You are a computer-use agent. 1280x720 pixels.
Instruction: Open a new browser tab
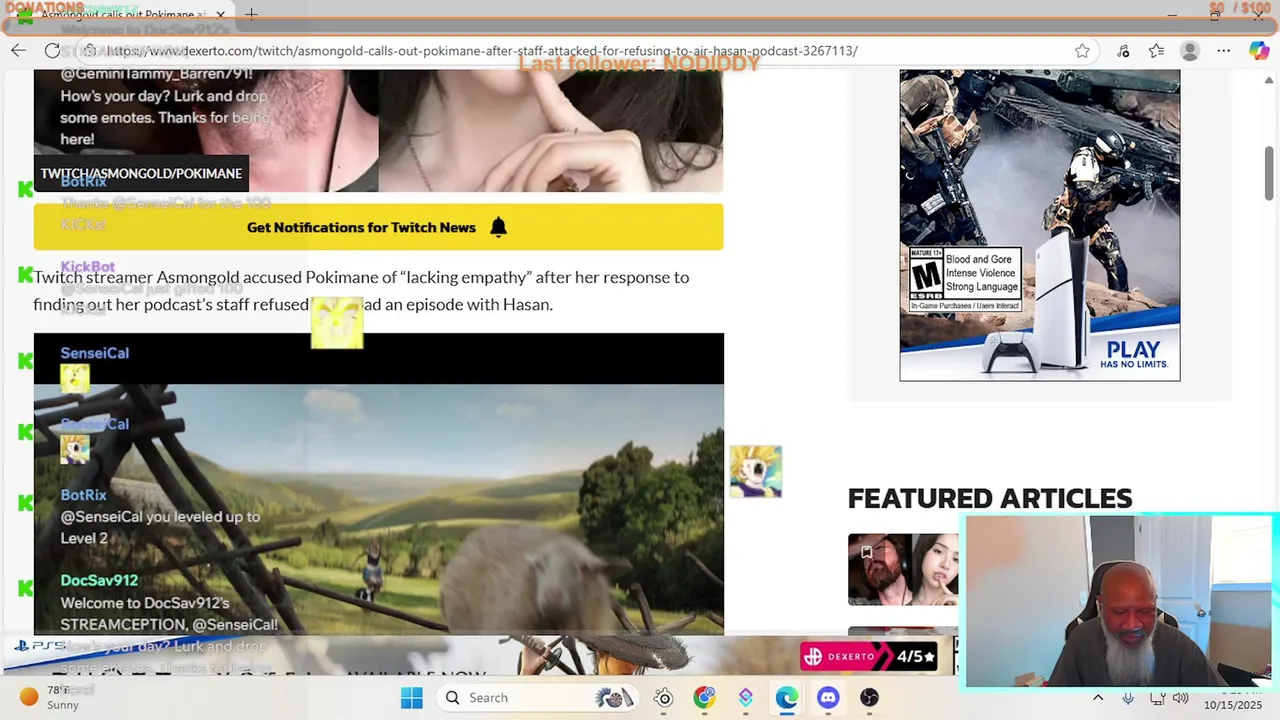point(252,15)
